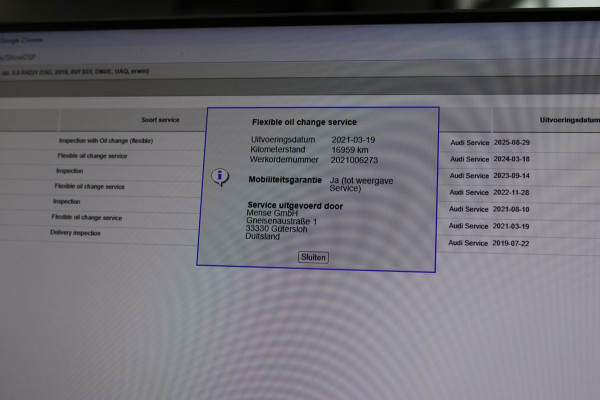Click the 'Soort service' column header
The image size is (600, 400).
[x=160, y=120]
